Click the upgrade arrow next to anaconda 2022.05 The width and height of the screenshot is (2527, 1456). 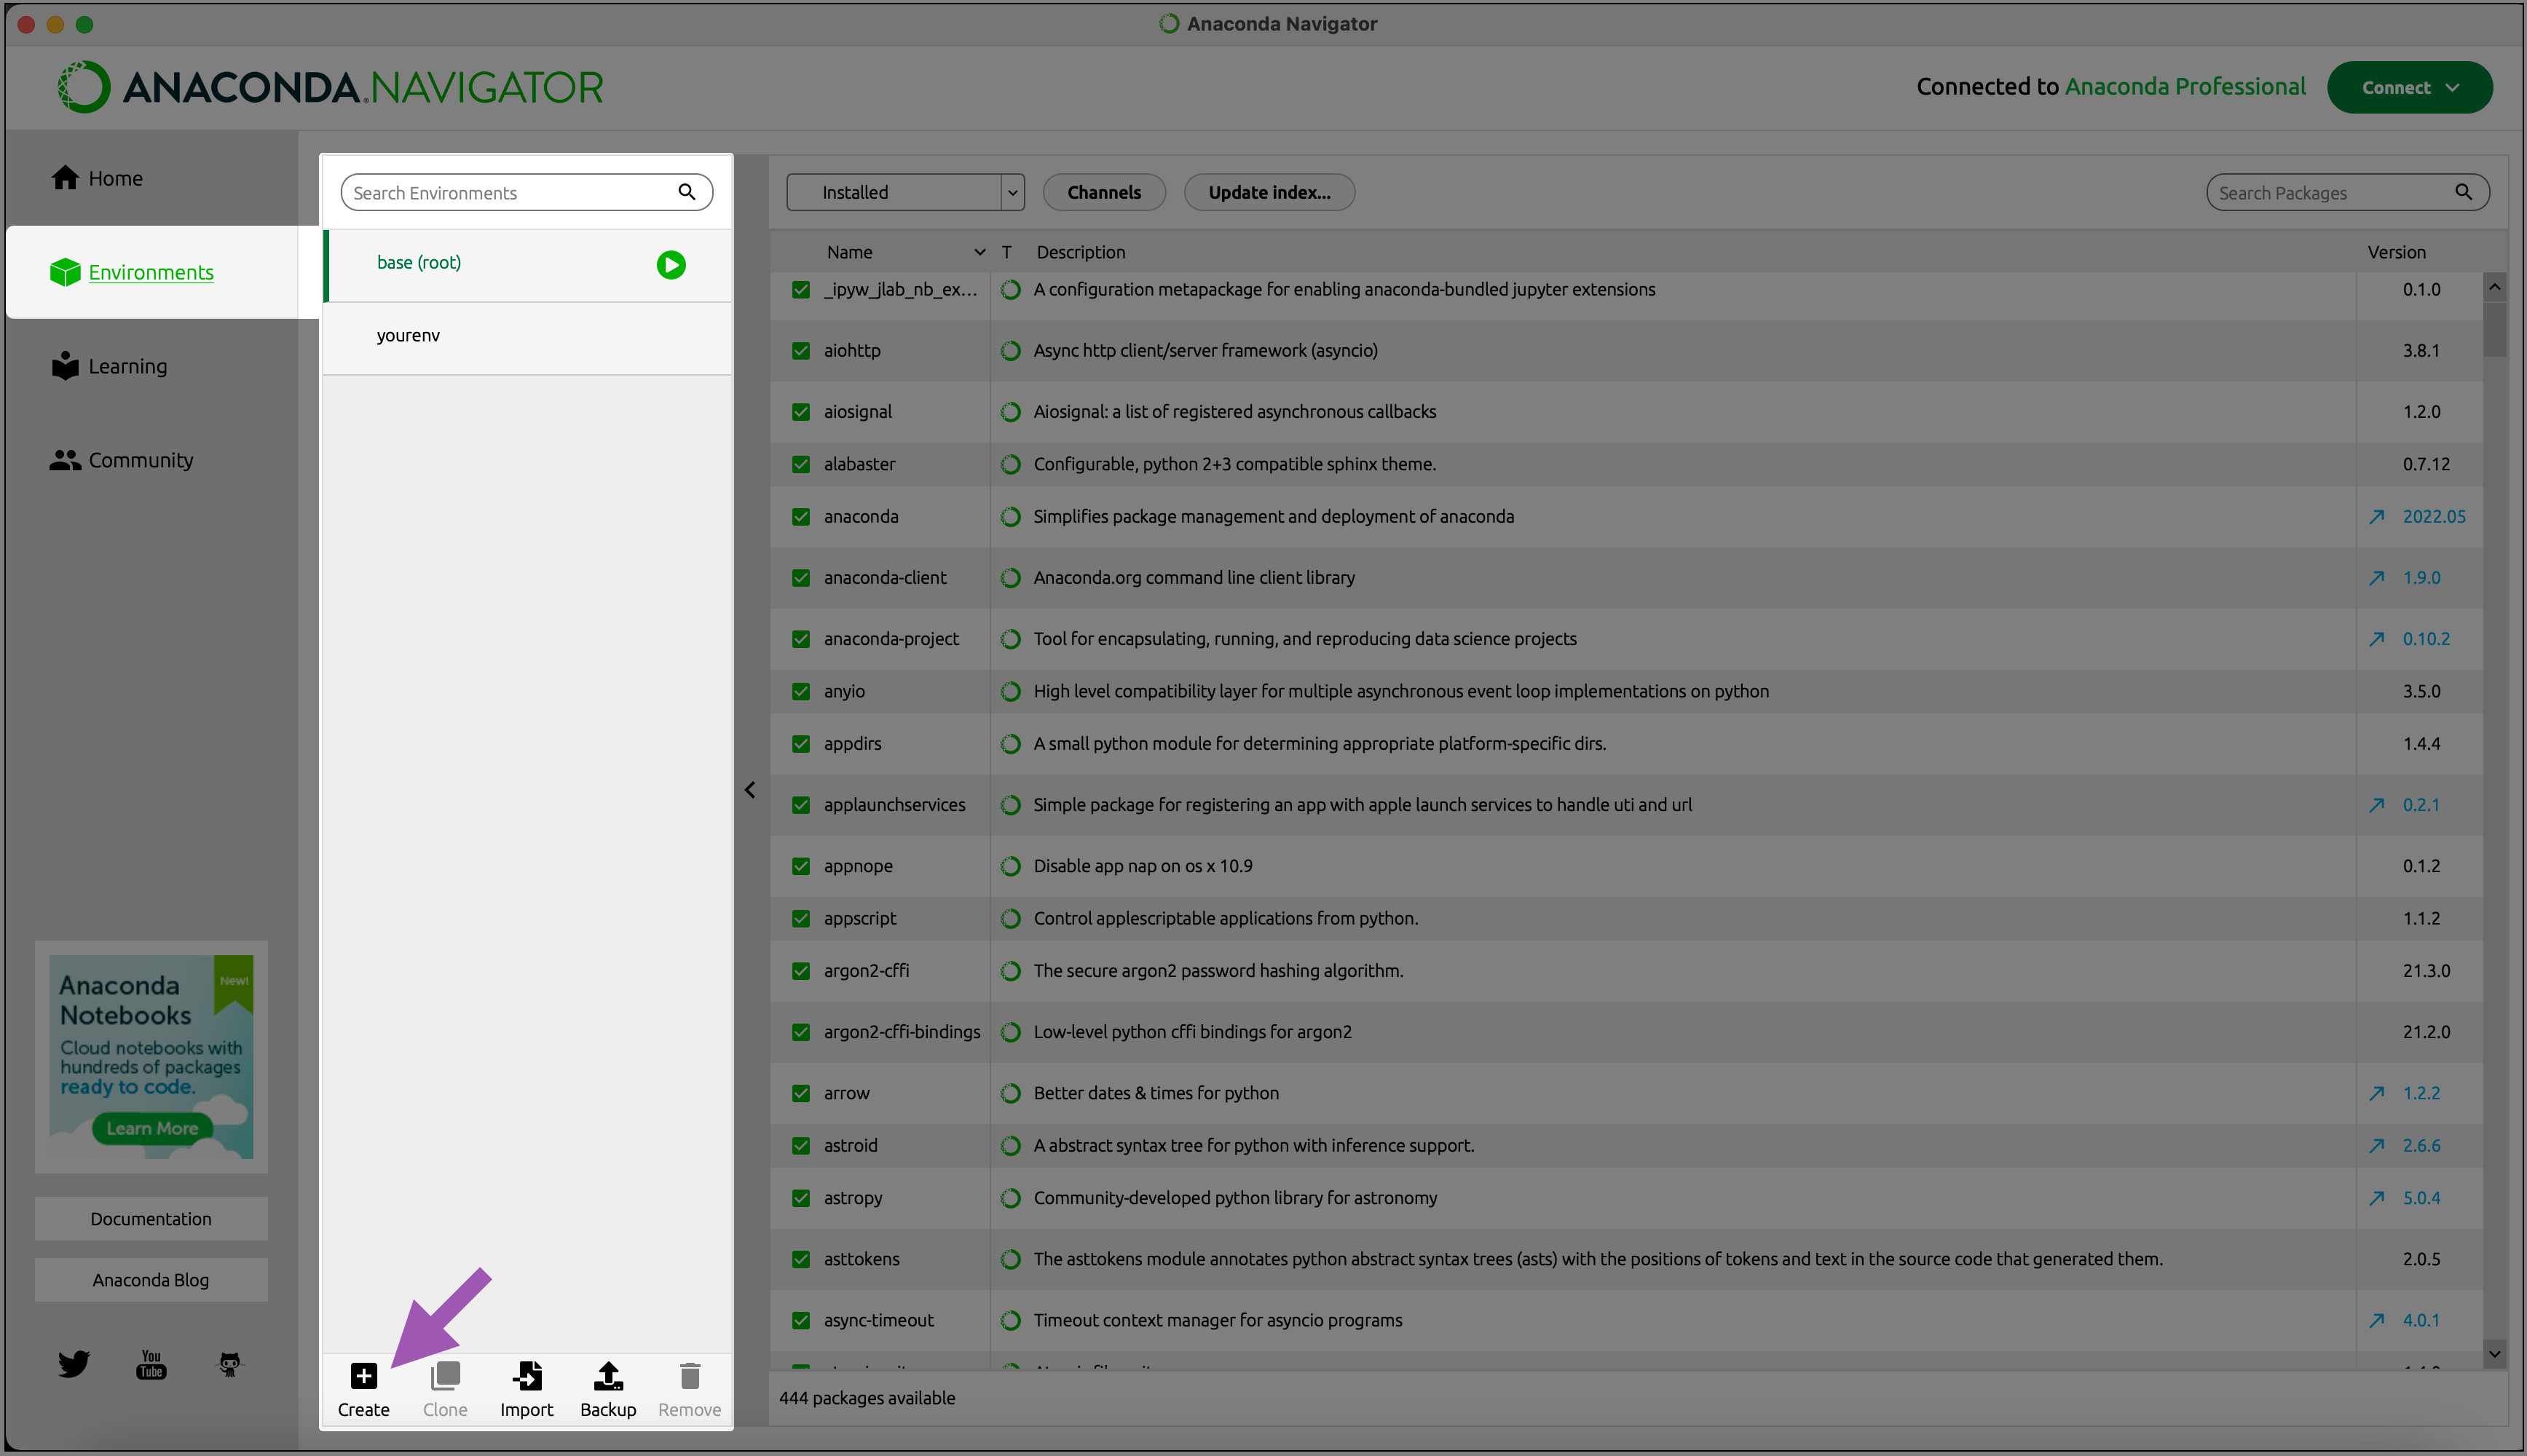[x=2377, y=517]
